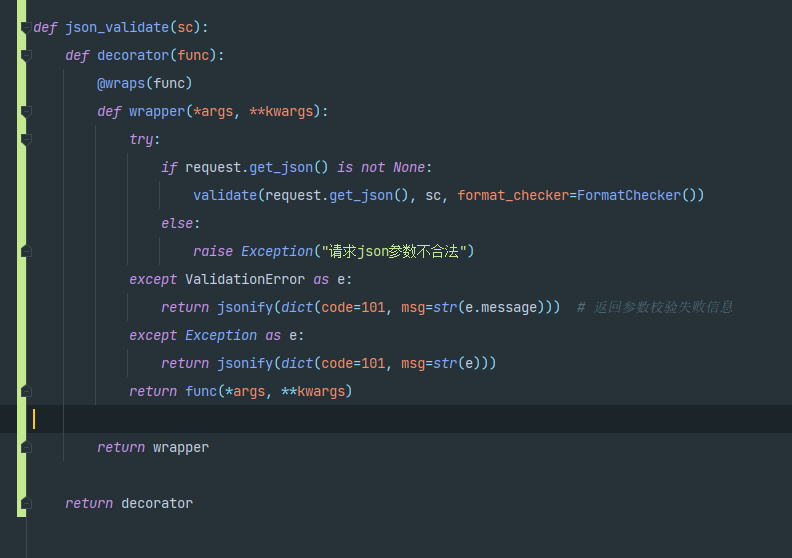Collapse the wrapper function fold marker
792x558 pixels.
click(26, 112)
